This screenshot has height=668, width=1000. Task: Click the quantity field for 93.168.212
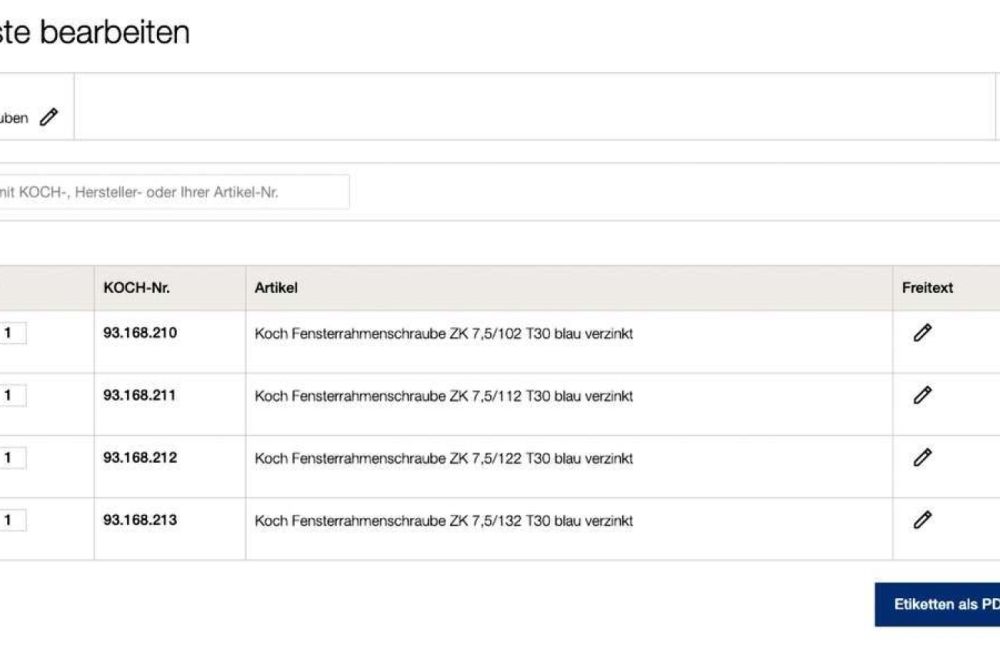[13, 458]
